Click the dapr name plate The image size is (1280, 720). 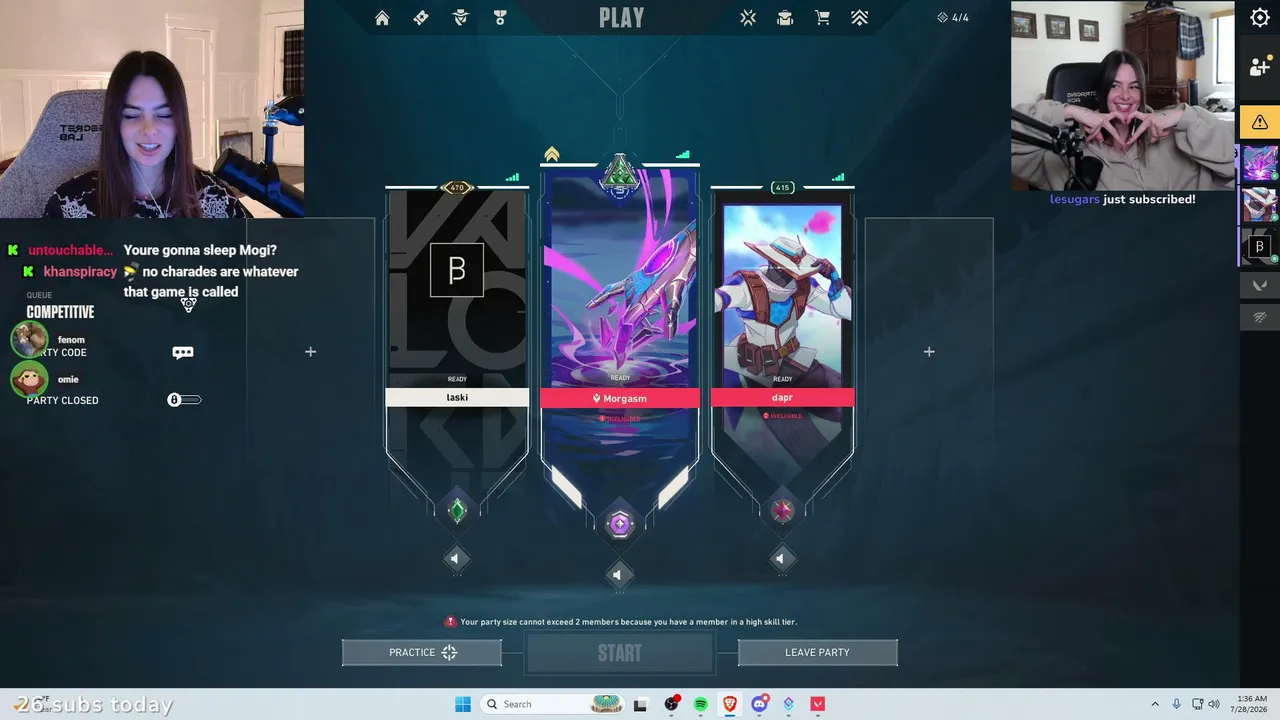click(782, 397)
